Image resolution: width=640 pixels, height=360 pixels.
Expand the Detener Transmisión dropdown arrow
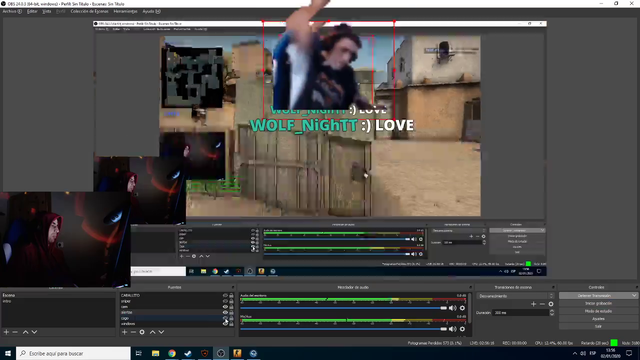(634, 296)
